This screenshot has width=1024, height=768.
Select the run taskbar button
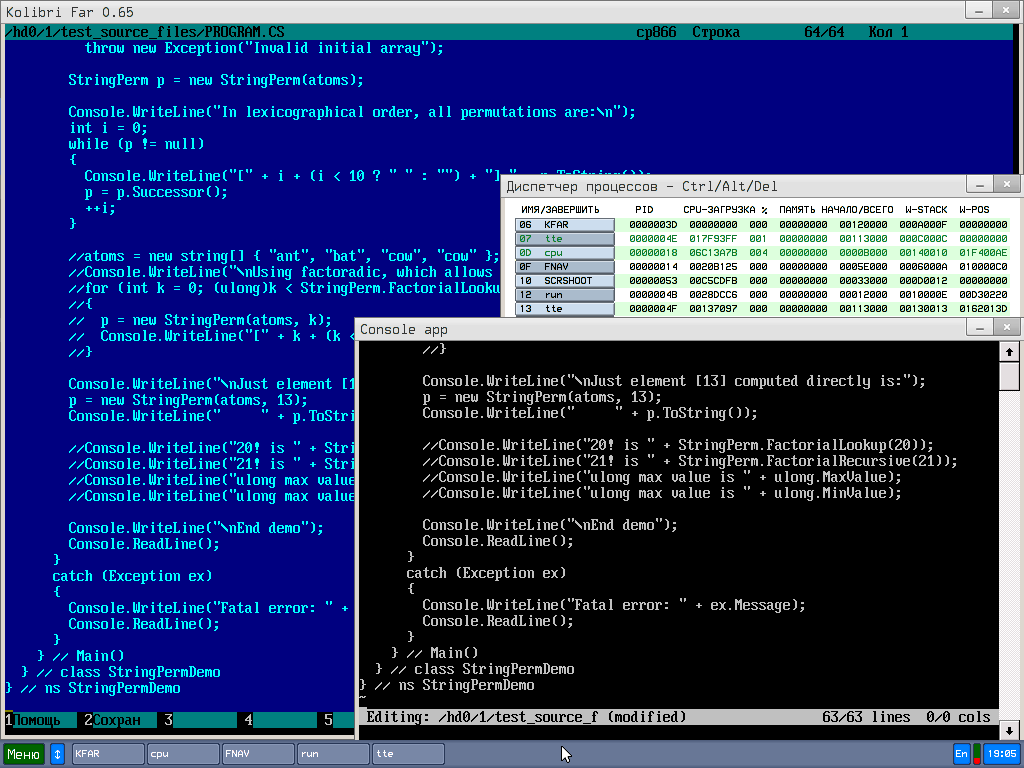click(x=333, y=754)
